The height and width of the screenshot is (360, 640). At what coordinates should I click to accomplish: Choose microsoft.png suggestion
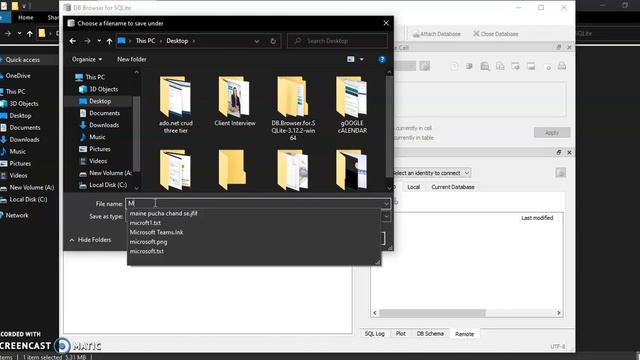[149, 242]
